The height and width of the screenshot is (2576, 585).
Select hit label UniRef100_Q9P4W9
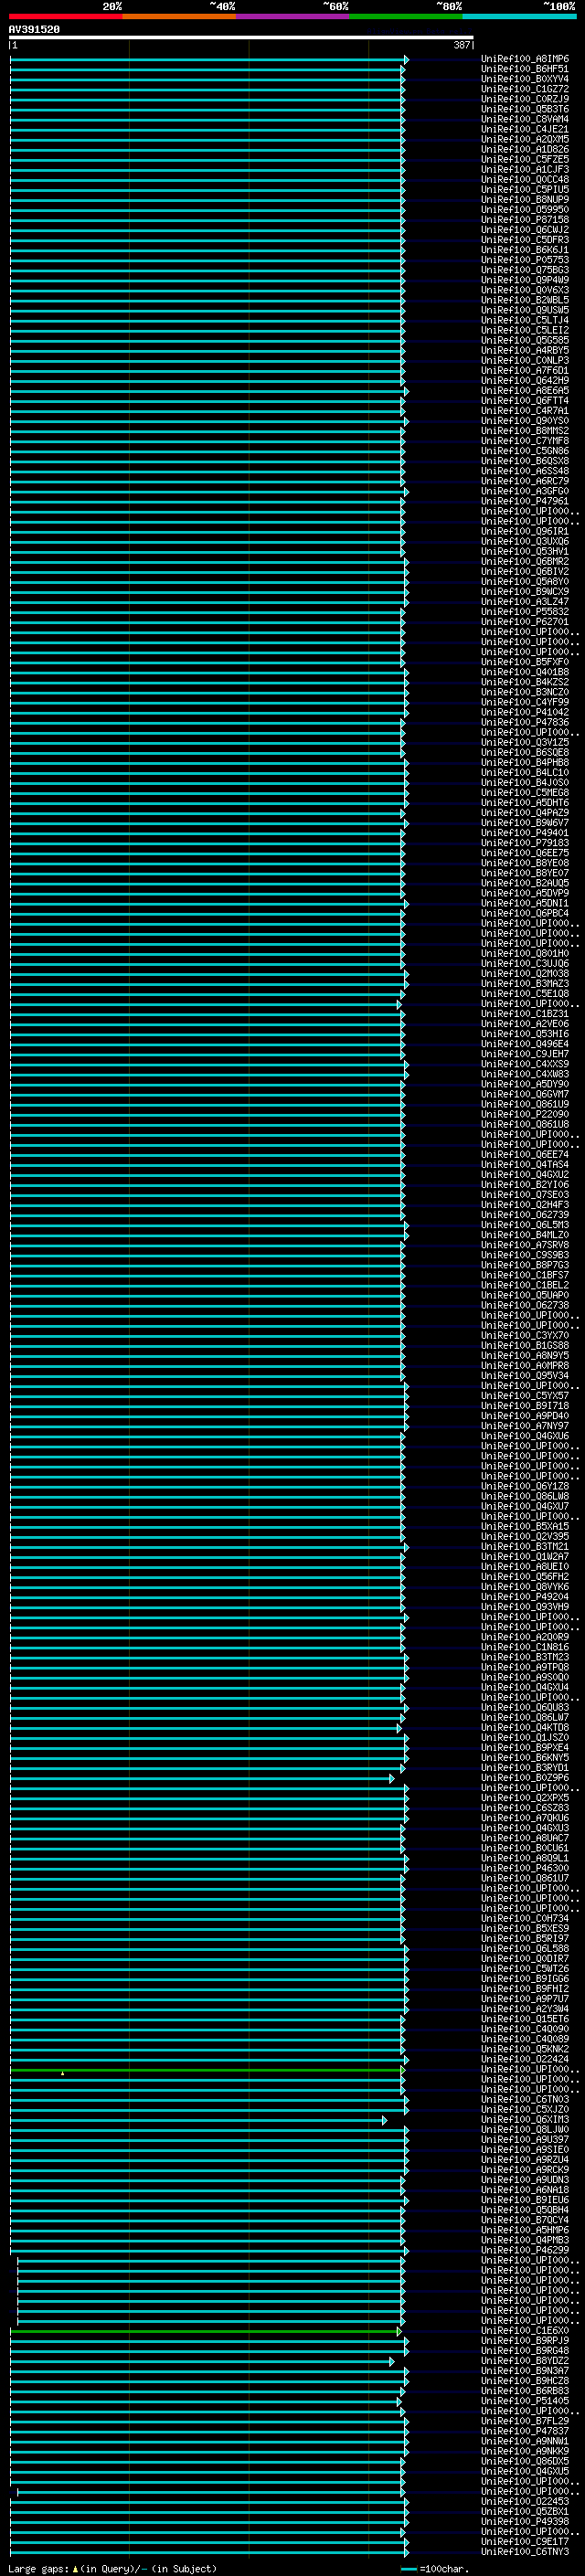point(525,280)
